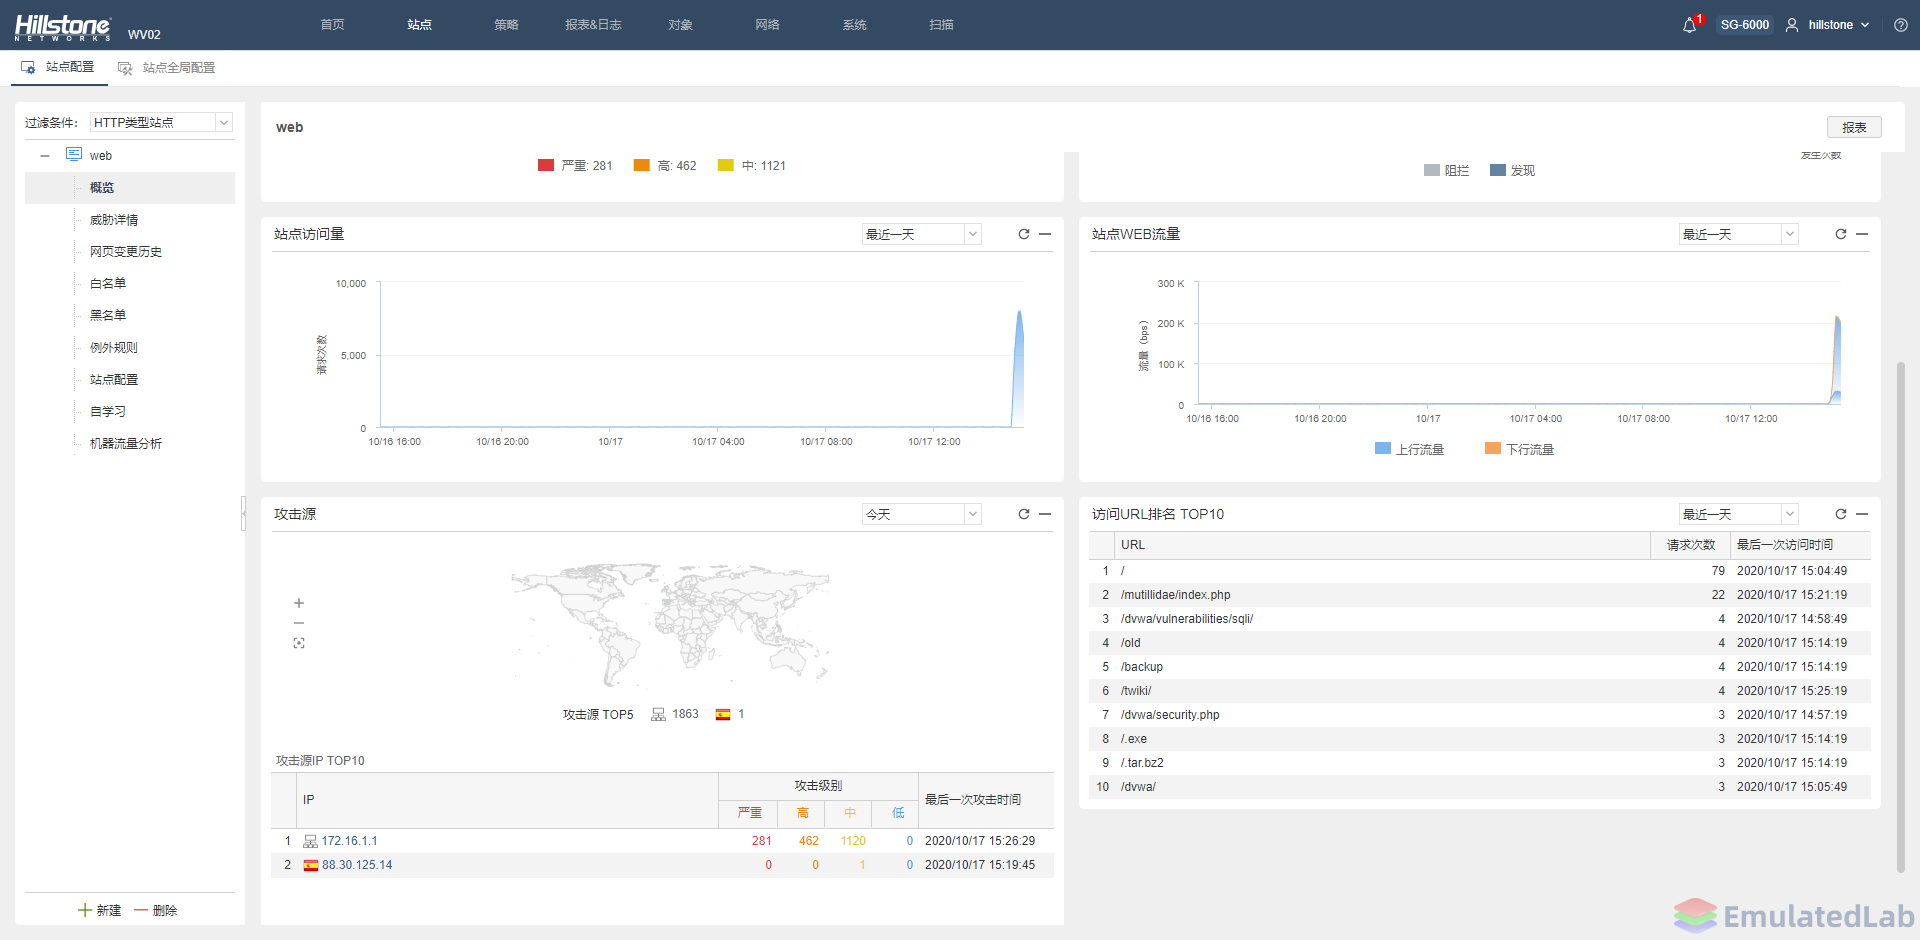Image resolution: width=1920 pixels, height=940 pixels.
Task: Toggle 上行流量 legend series
Action: (x=1410, y=449)
